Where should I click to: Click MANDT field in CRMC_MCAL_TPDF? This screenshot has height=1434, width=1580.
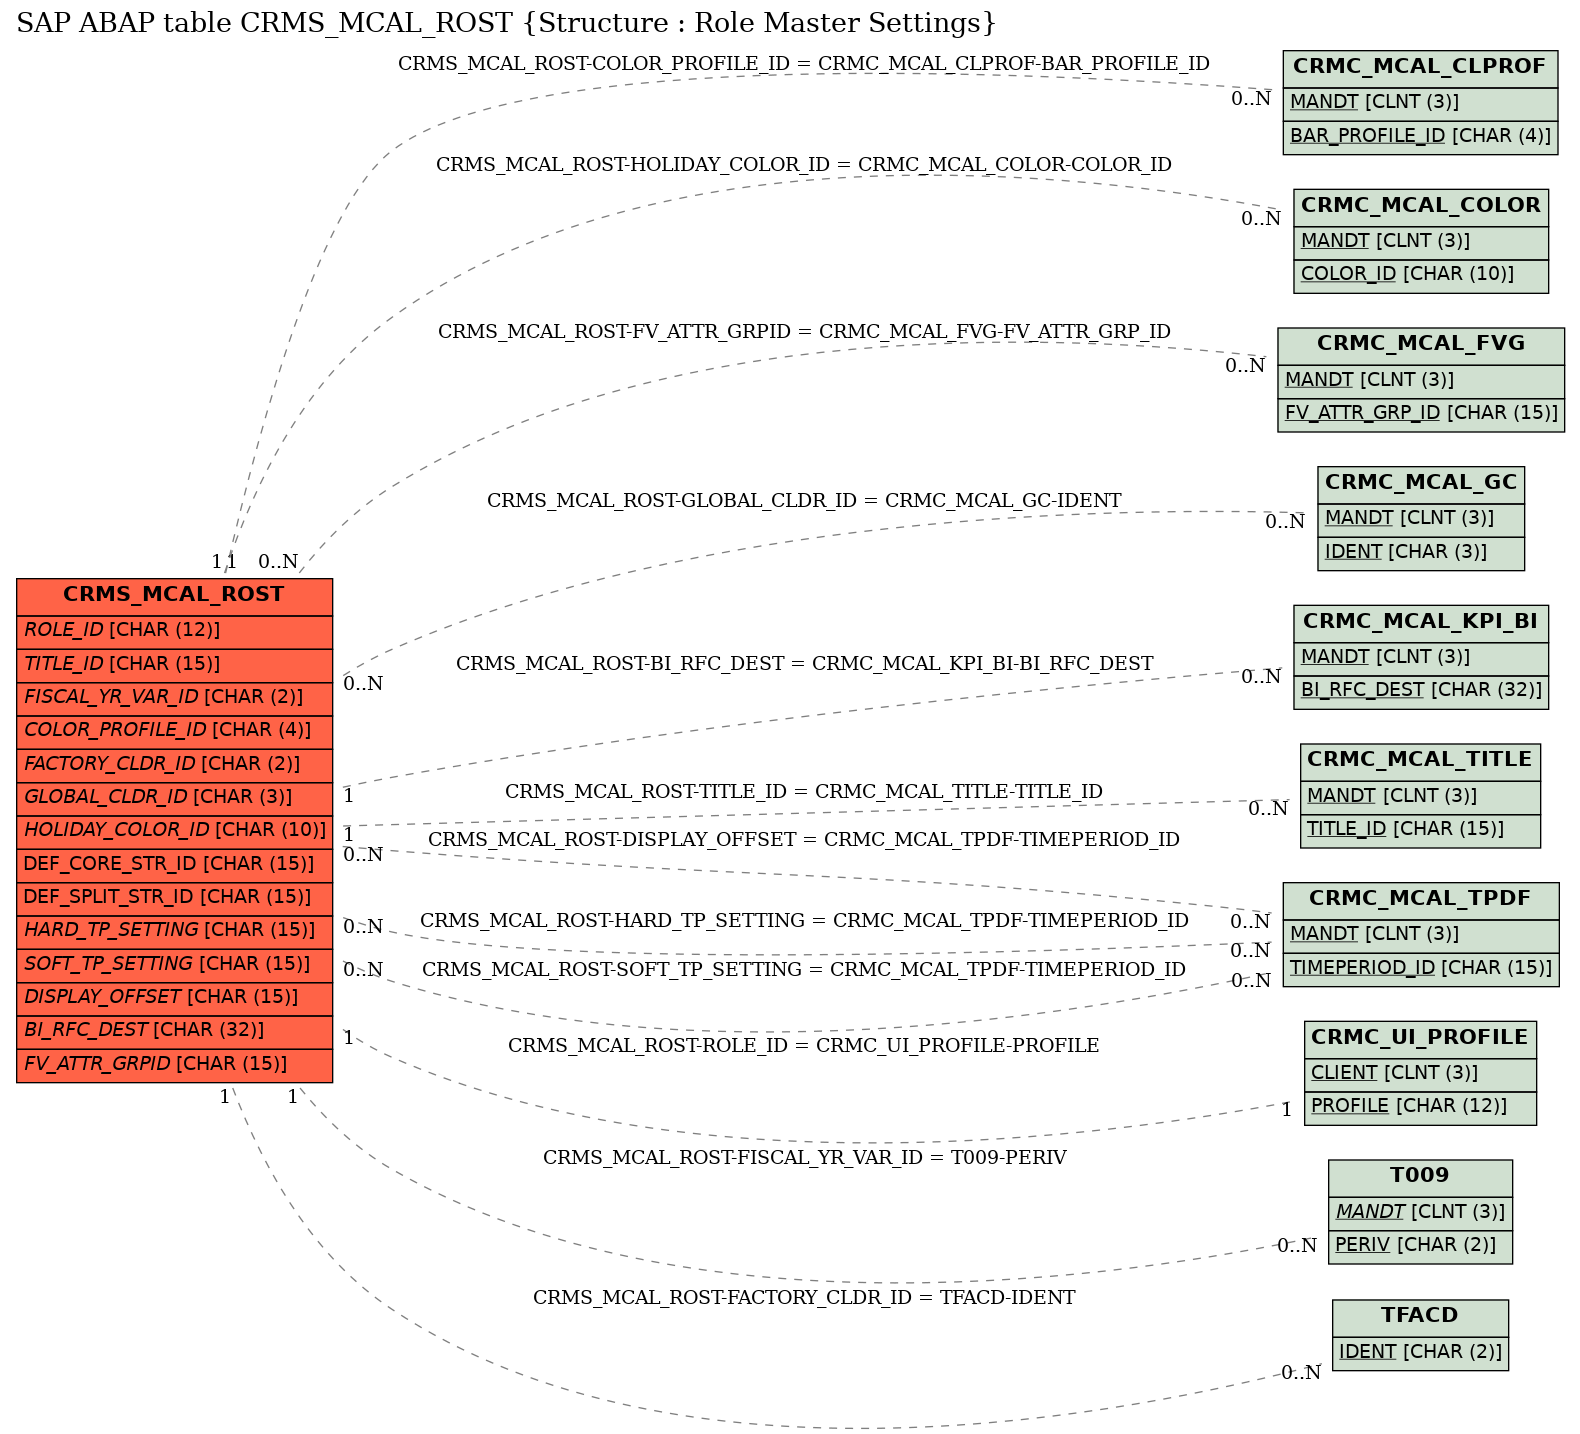1420,935
